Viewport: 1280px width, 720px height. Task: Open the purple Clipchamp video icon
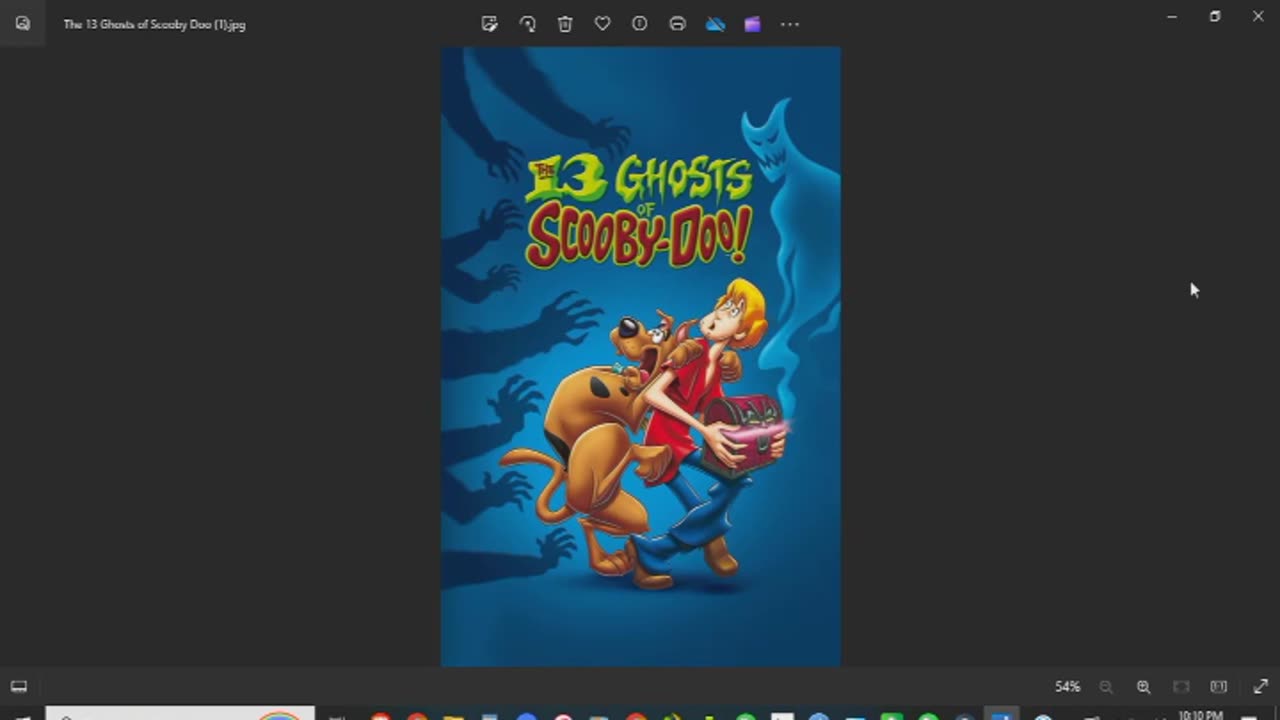pyautogui.click(x=752, y=24)
